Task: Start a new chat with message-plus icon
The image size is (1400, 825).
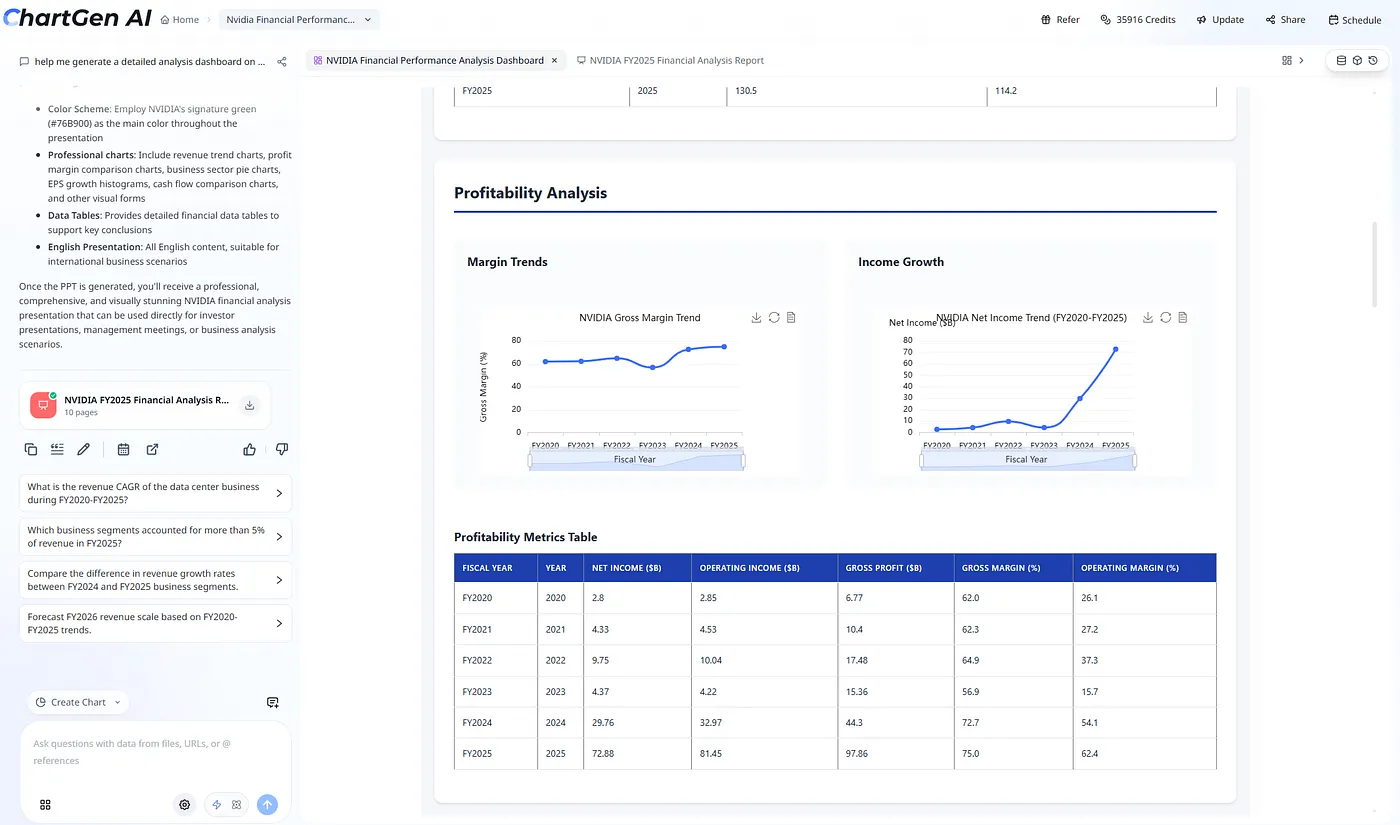Action: 273,703
